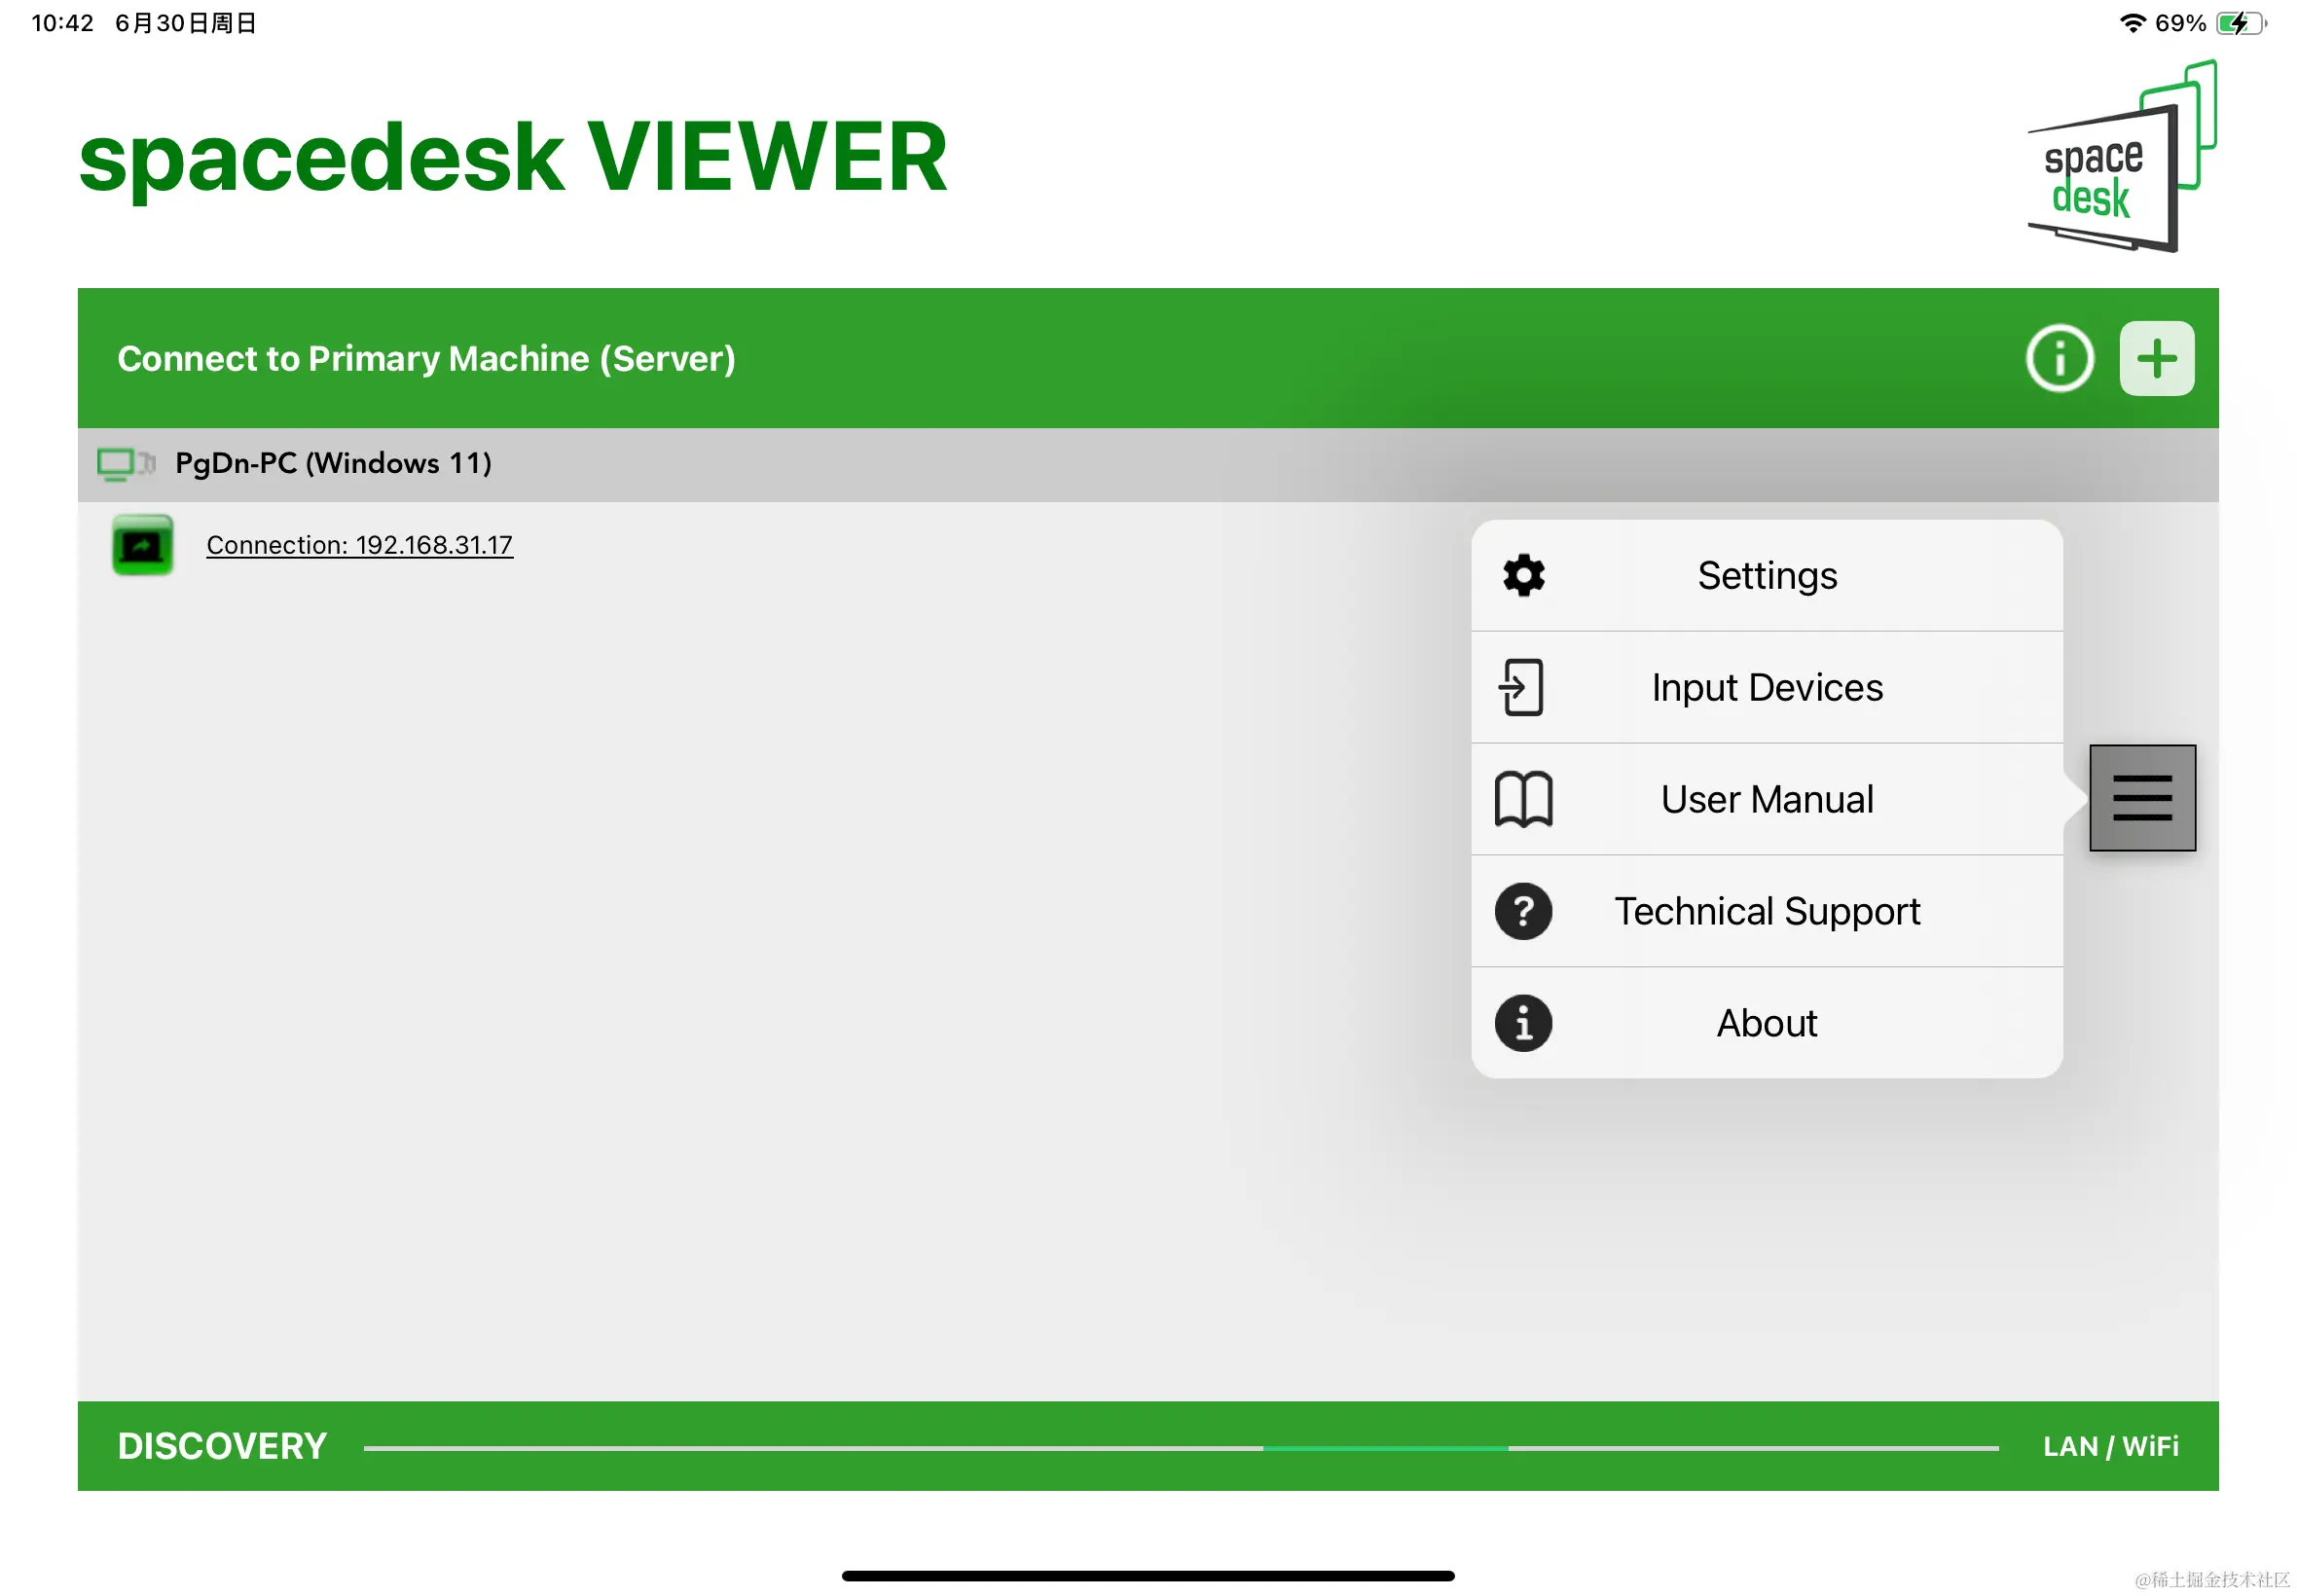
Task: Tap the circled info icon in green header
Action: point(2059,358)
